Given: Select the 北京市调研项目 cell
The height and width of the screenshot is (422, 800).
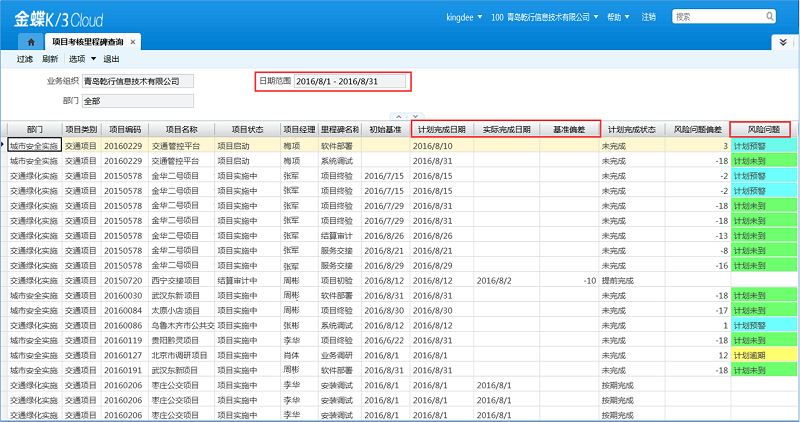Looking at the screenshot, I should [x=182, y=355].
